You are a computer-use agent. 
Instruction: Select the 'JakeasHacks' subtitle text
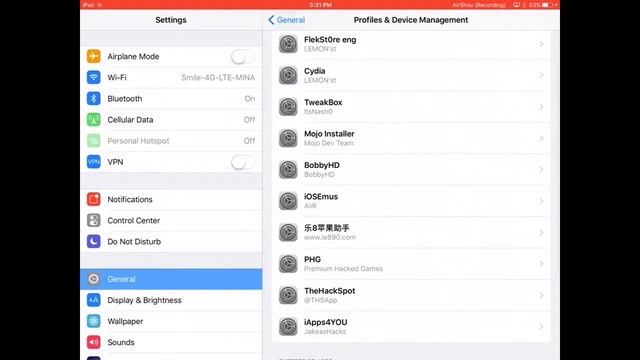[x=325, y=331]
